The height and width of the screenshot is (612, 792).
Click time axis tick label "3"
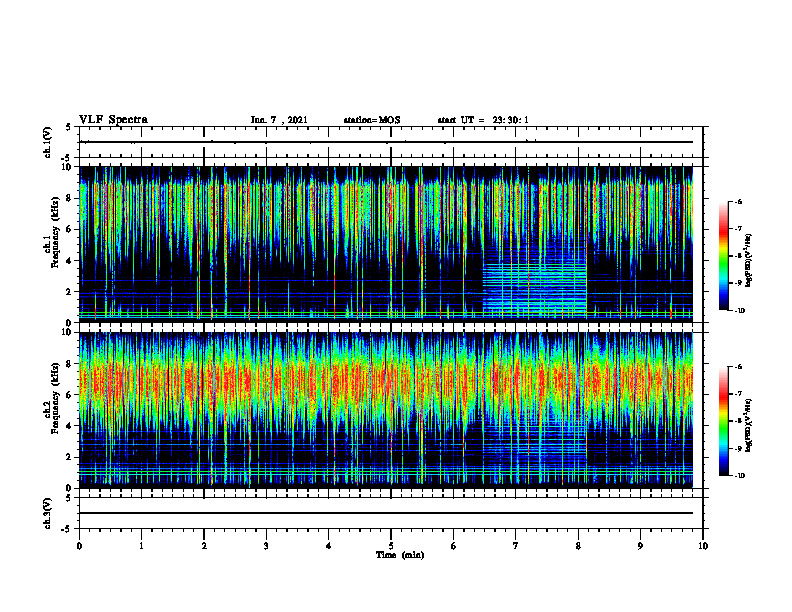coord(266,546)
